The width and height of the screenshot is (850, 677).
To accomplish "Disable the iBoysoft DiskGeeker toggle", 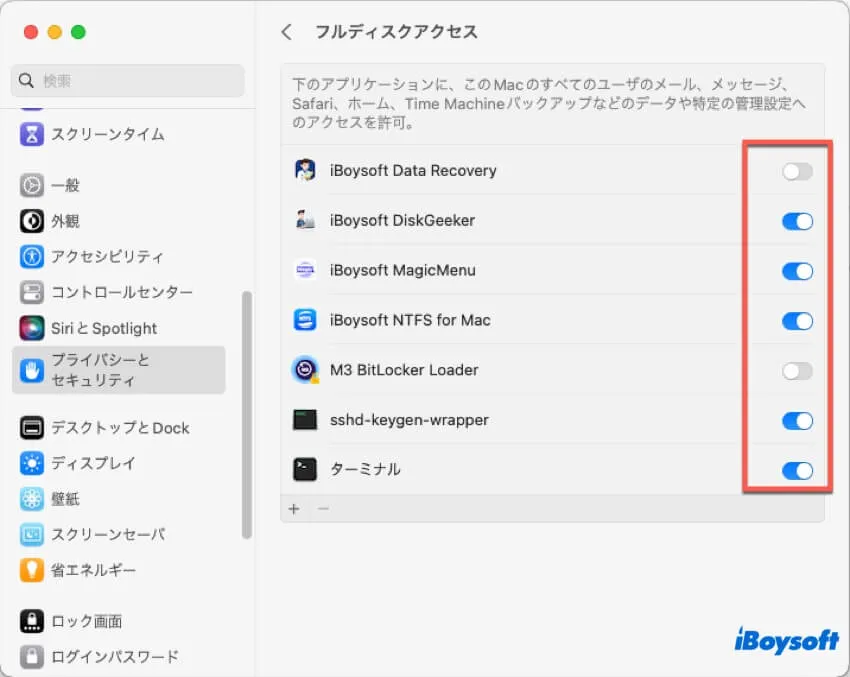I will 797,221.
